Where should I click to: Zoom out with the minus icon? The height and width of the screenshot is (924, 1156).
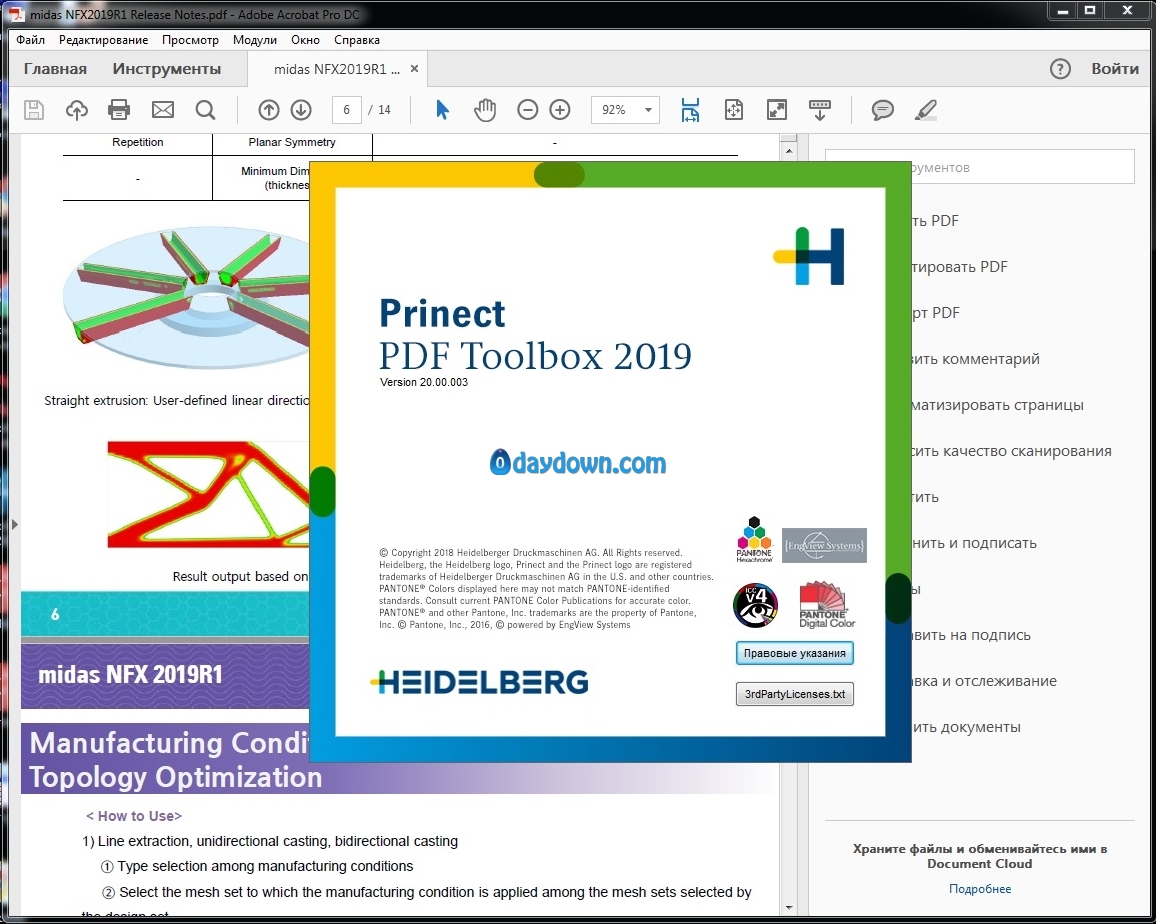[x=527, y=110]
